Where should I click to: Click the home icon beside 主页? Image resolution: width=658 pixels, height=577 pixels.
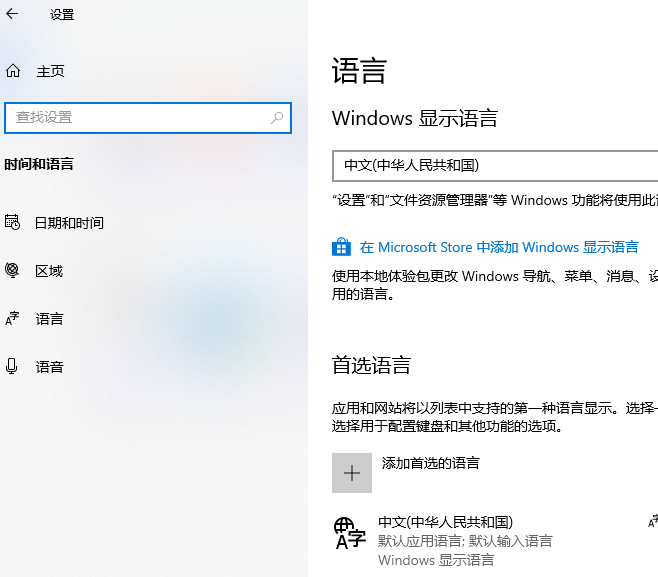pyautogui.click(x=13, y=70)
